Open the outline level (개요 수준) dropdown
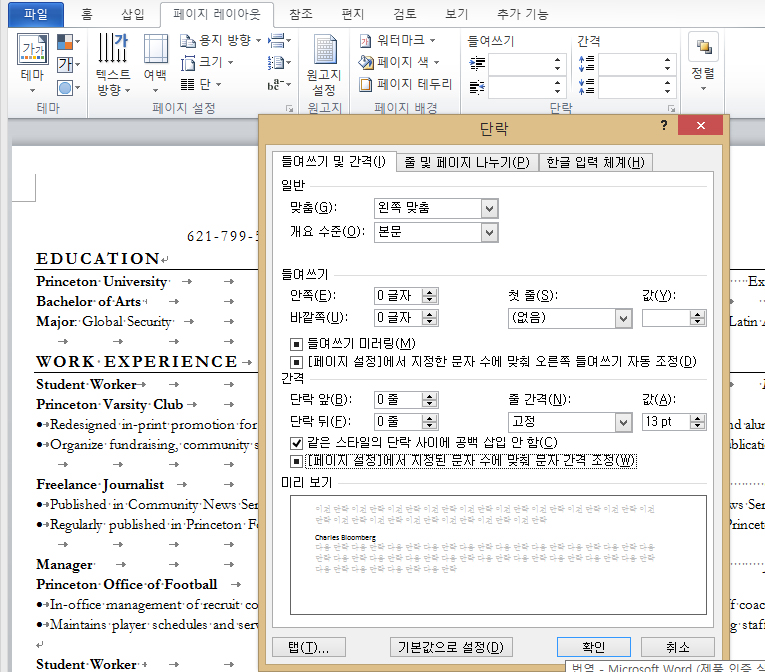The height and width of the screenshot is (672, 765). click(x=488, y=232)
